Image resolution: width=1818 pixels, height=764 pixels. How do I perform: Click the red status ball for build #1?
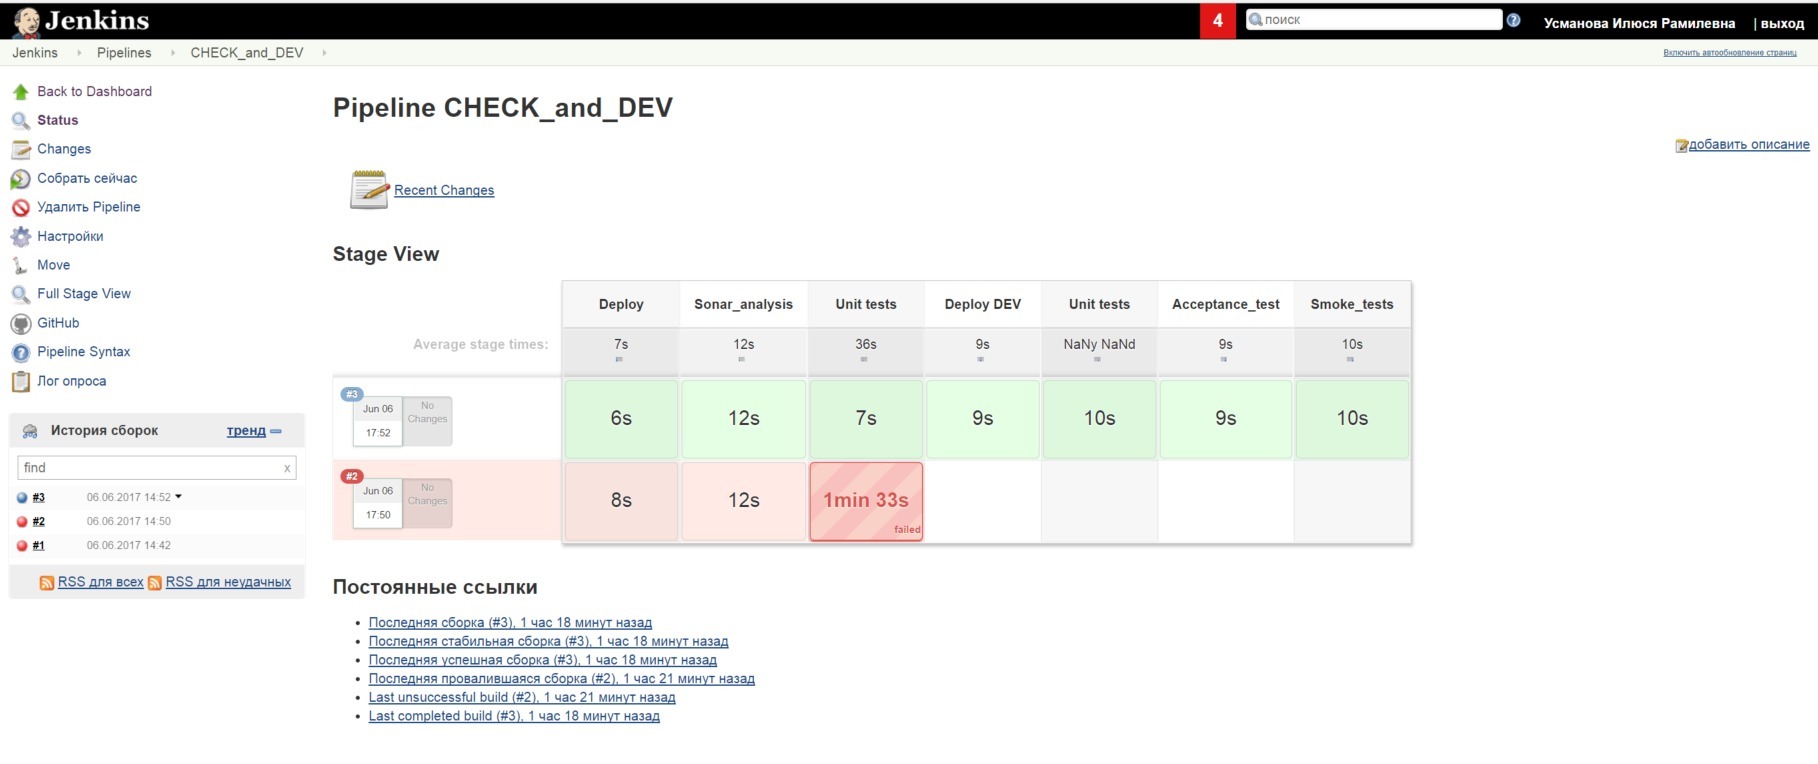[x=22, y=546]
